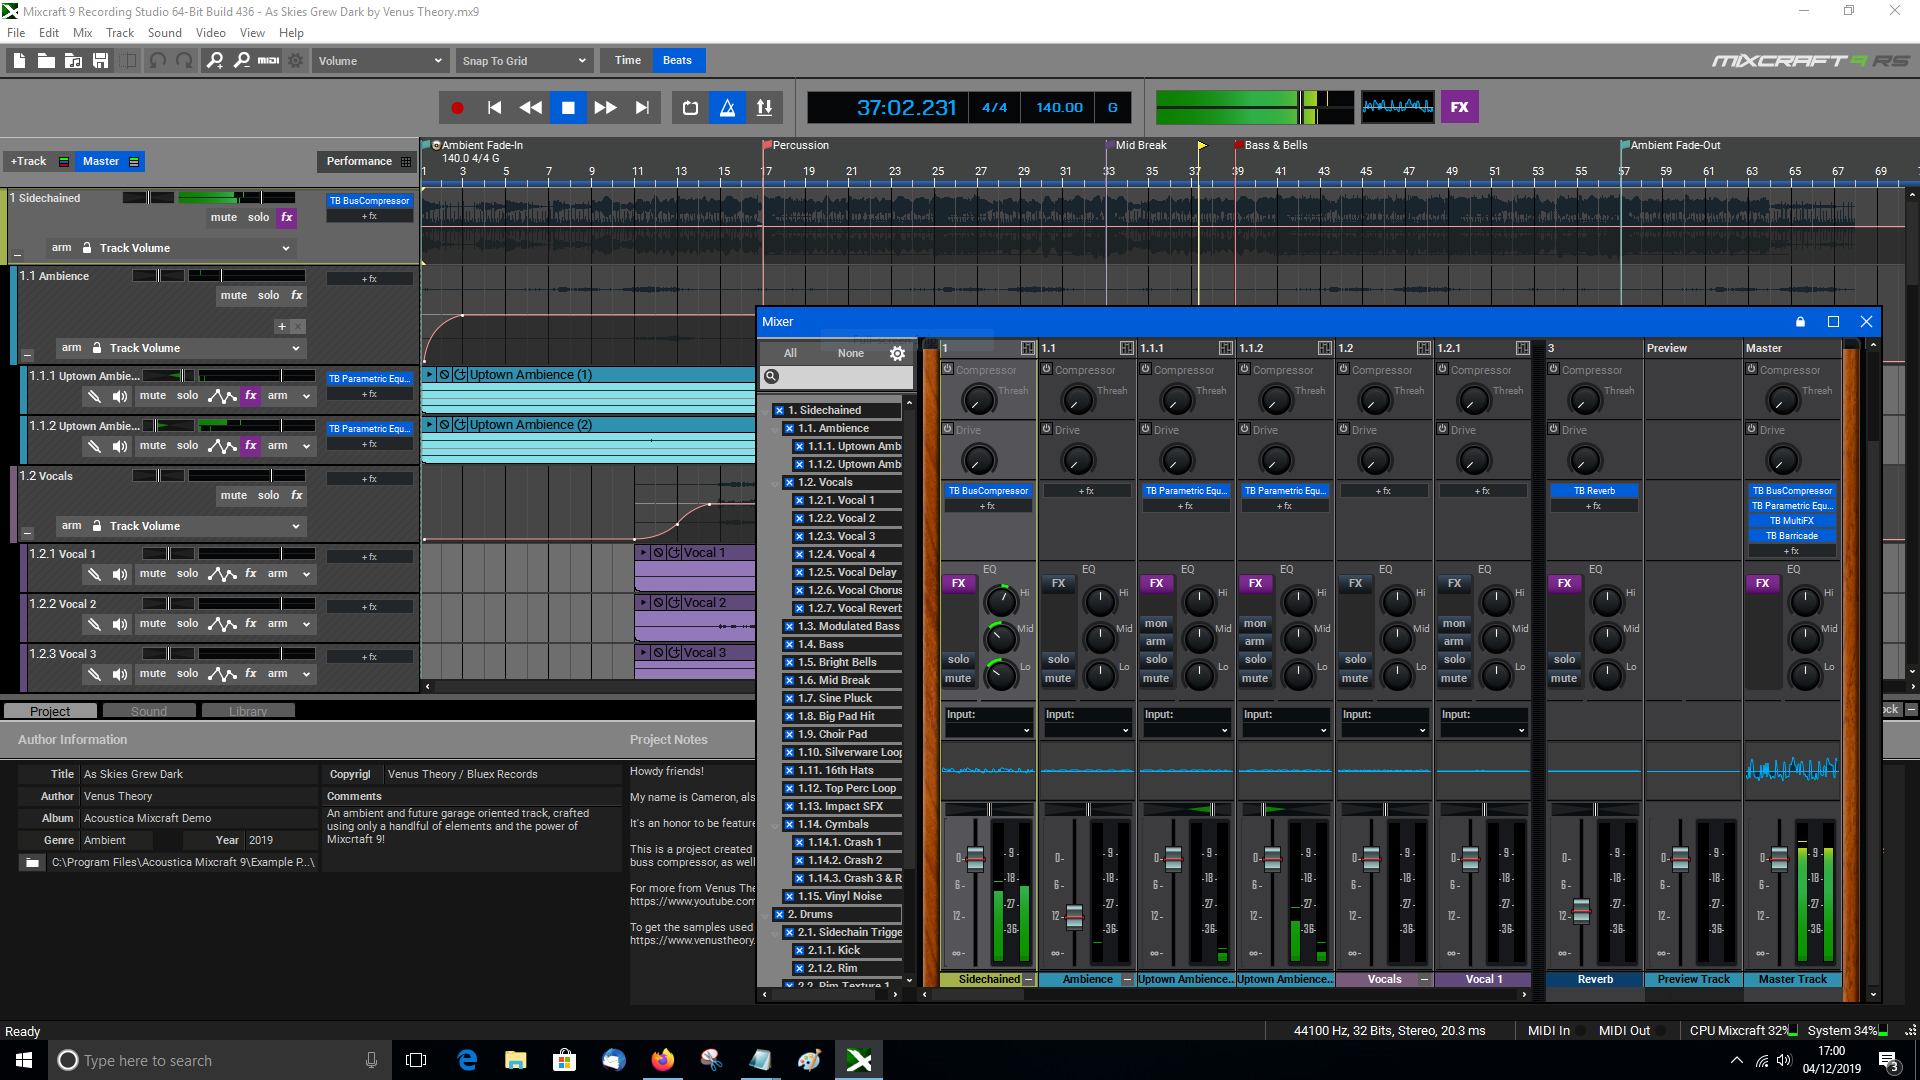
Task: Switch to the Sound tab
Action: click(149, 711)
